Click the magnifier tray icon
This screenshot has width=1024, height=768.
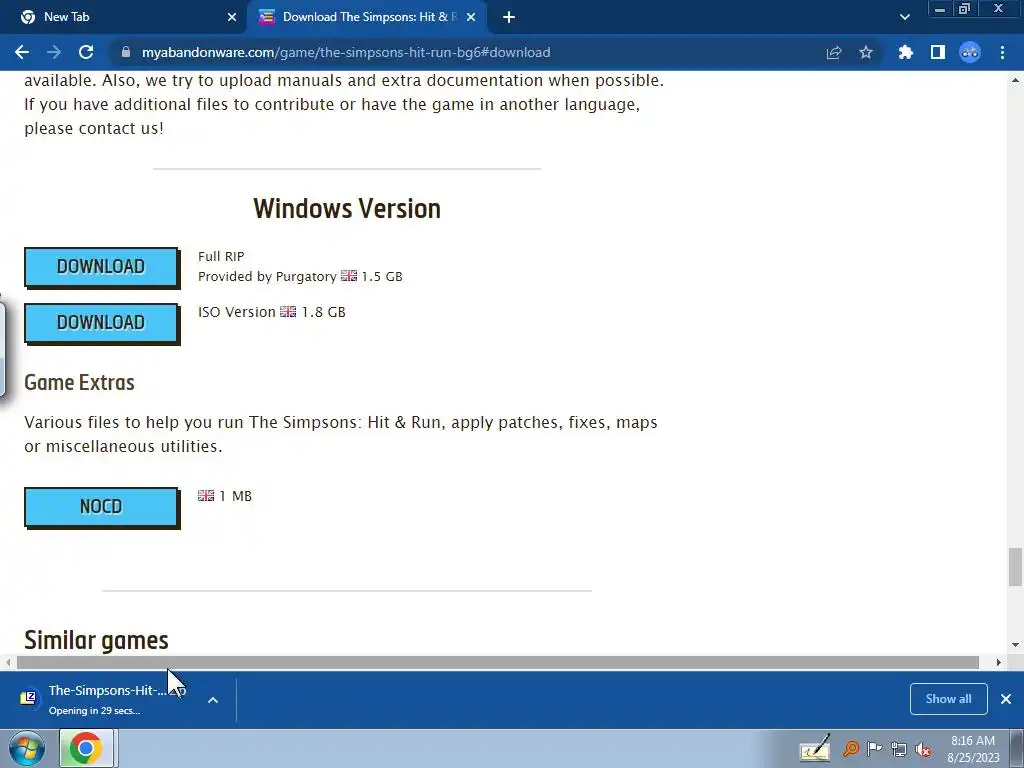(850, 749)
